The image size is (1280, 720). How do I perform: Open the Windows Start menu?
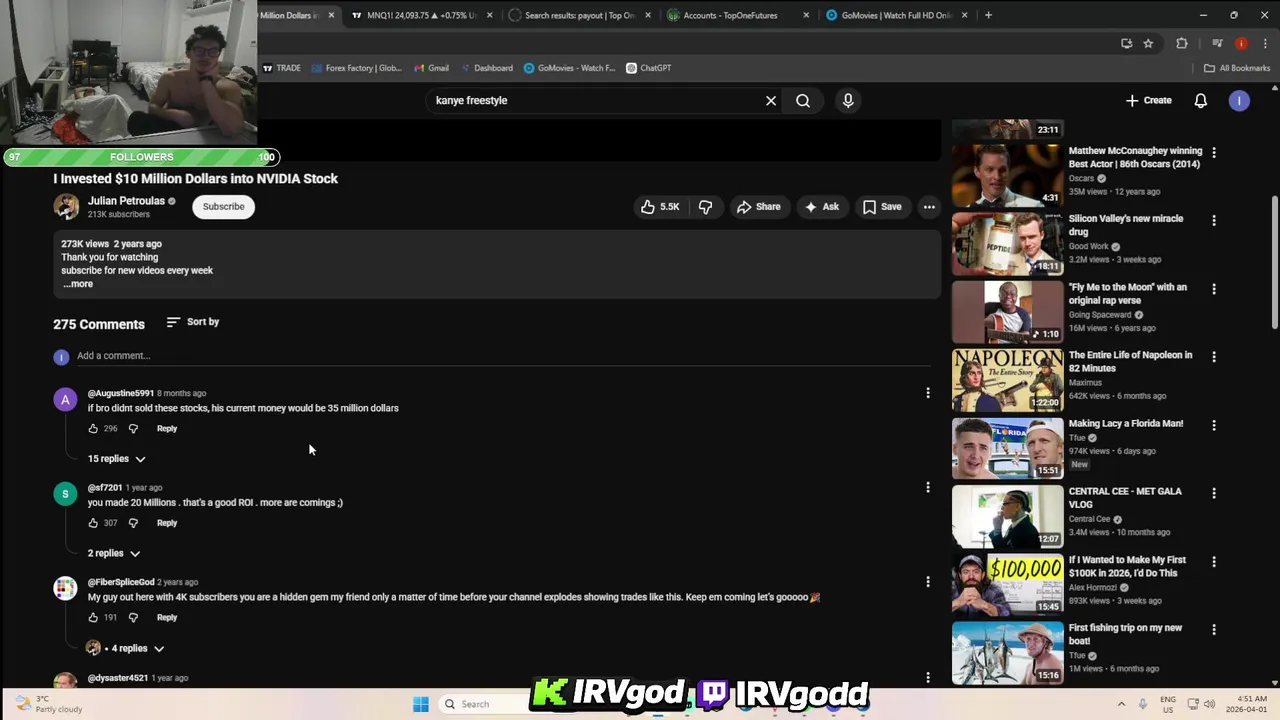[421, 704]
